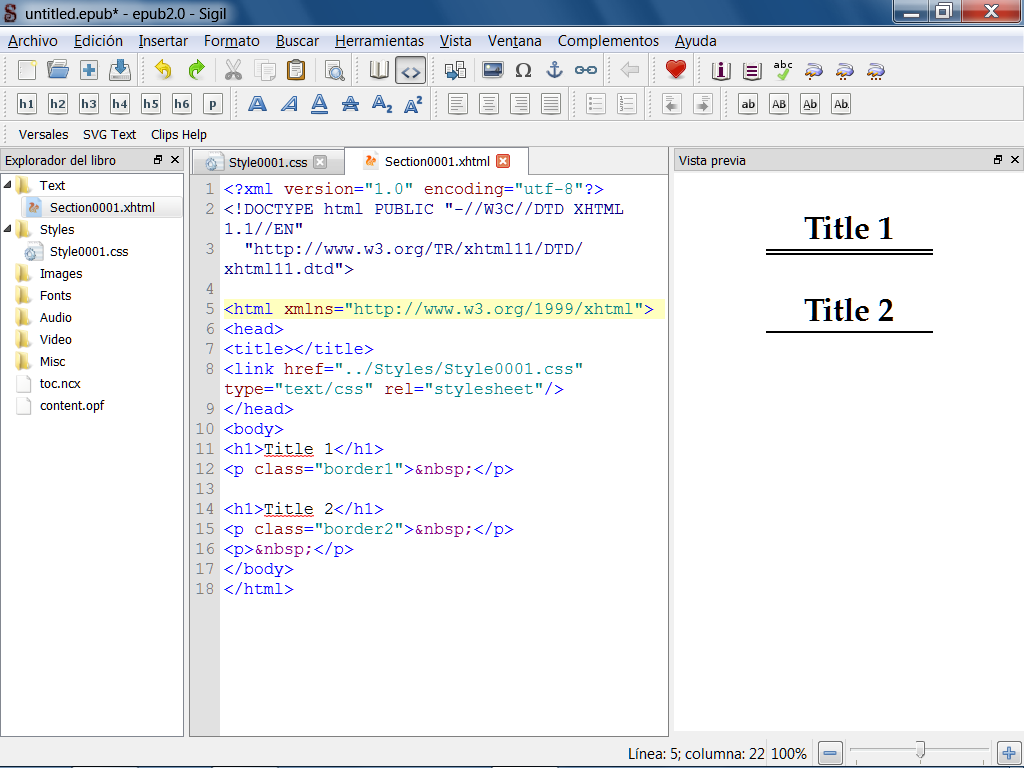Switch to the Style0001.css tab

click(x=267, y=162)
